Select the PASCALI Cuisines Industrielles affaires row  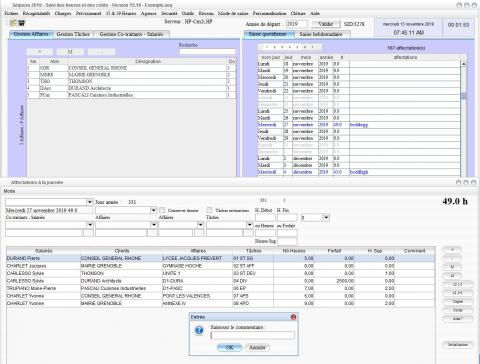click(x=131, y=95)
